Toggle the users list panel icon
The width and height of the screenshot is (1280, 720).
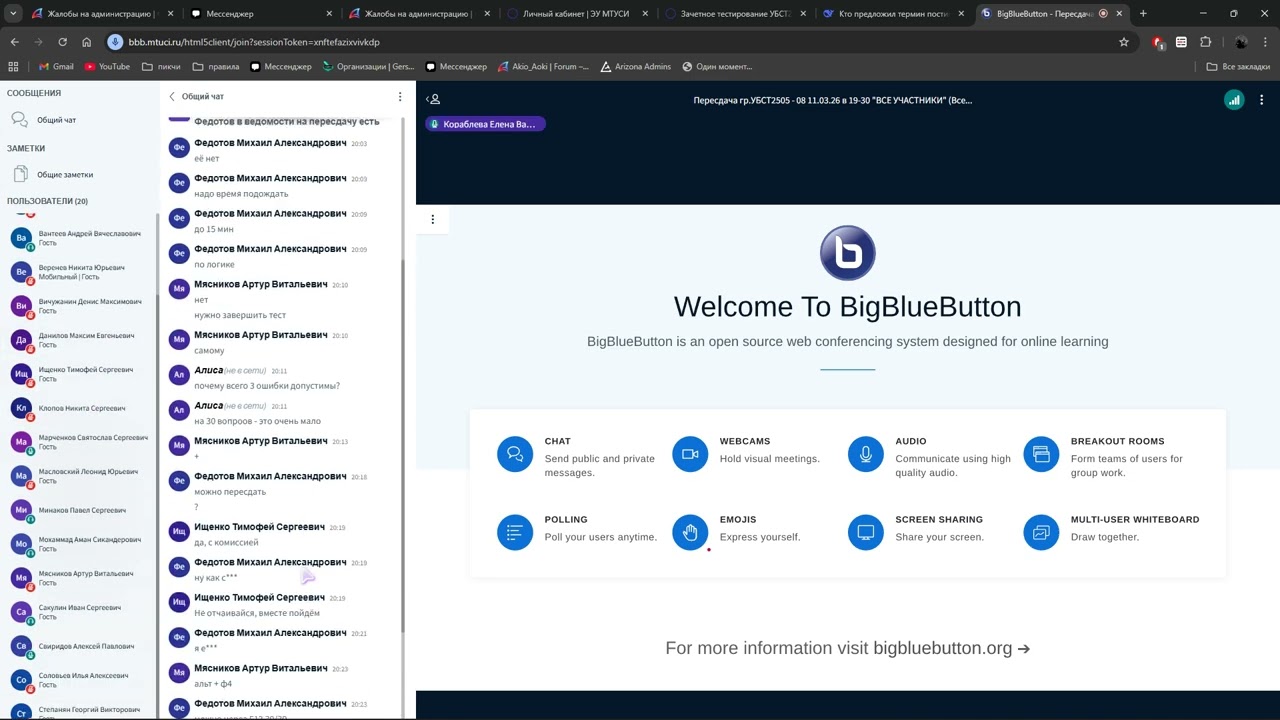pos(433,100)
